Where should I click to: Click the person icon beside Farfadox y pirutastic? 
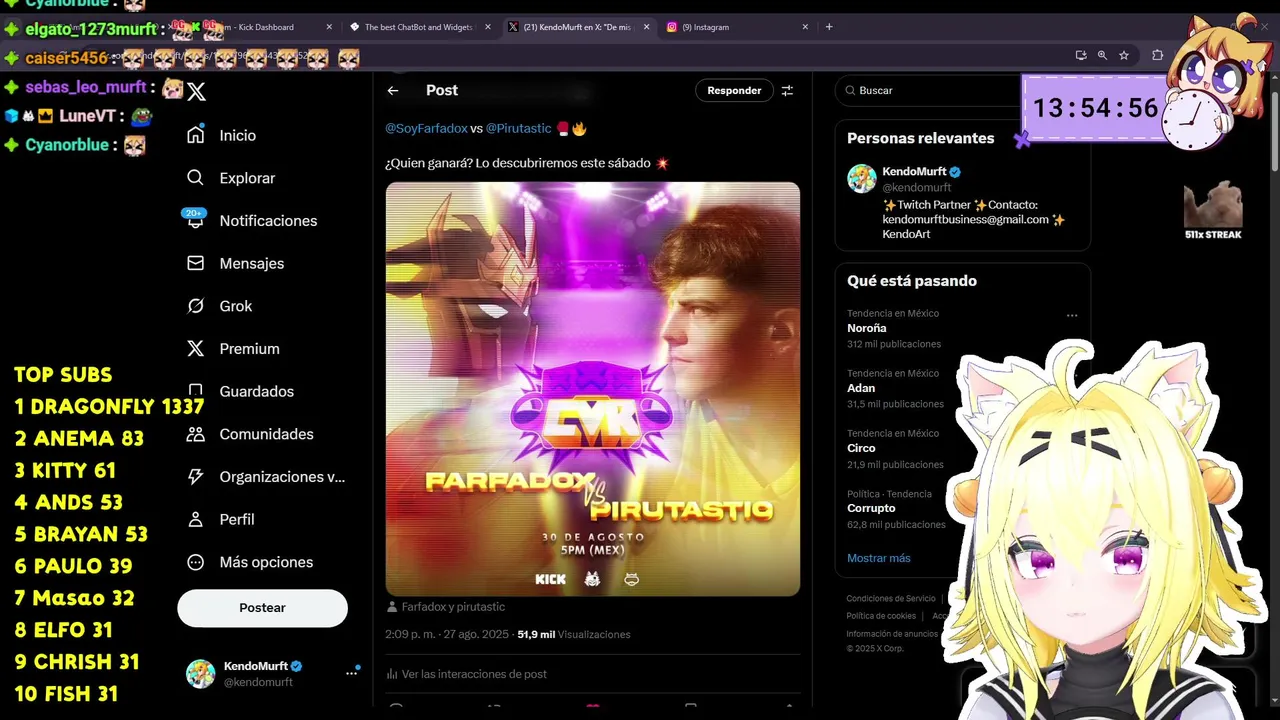click(x=392, y=607)
